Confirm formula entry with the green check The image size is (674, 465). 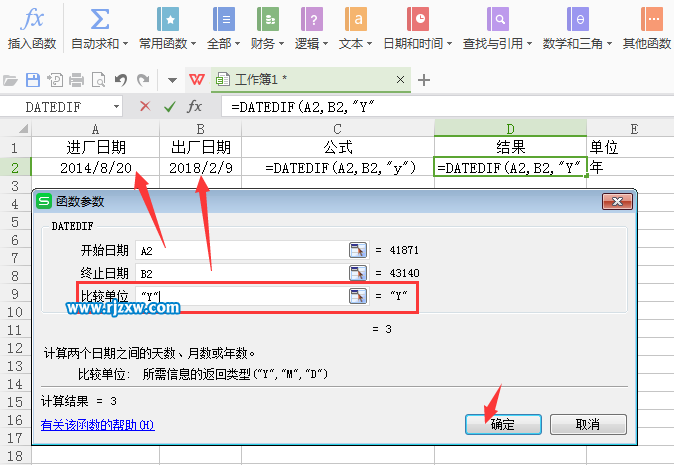(x=170, y=106)
